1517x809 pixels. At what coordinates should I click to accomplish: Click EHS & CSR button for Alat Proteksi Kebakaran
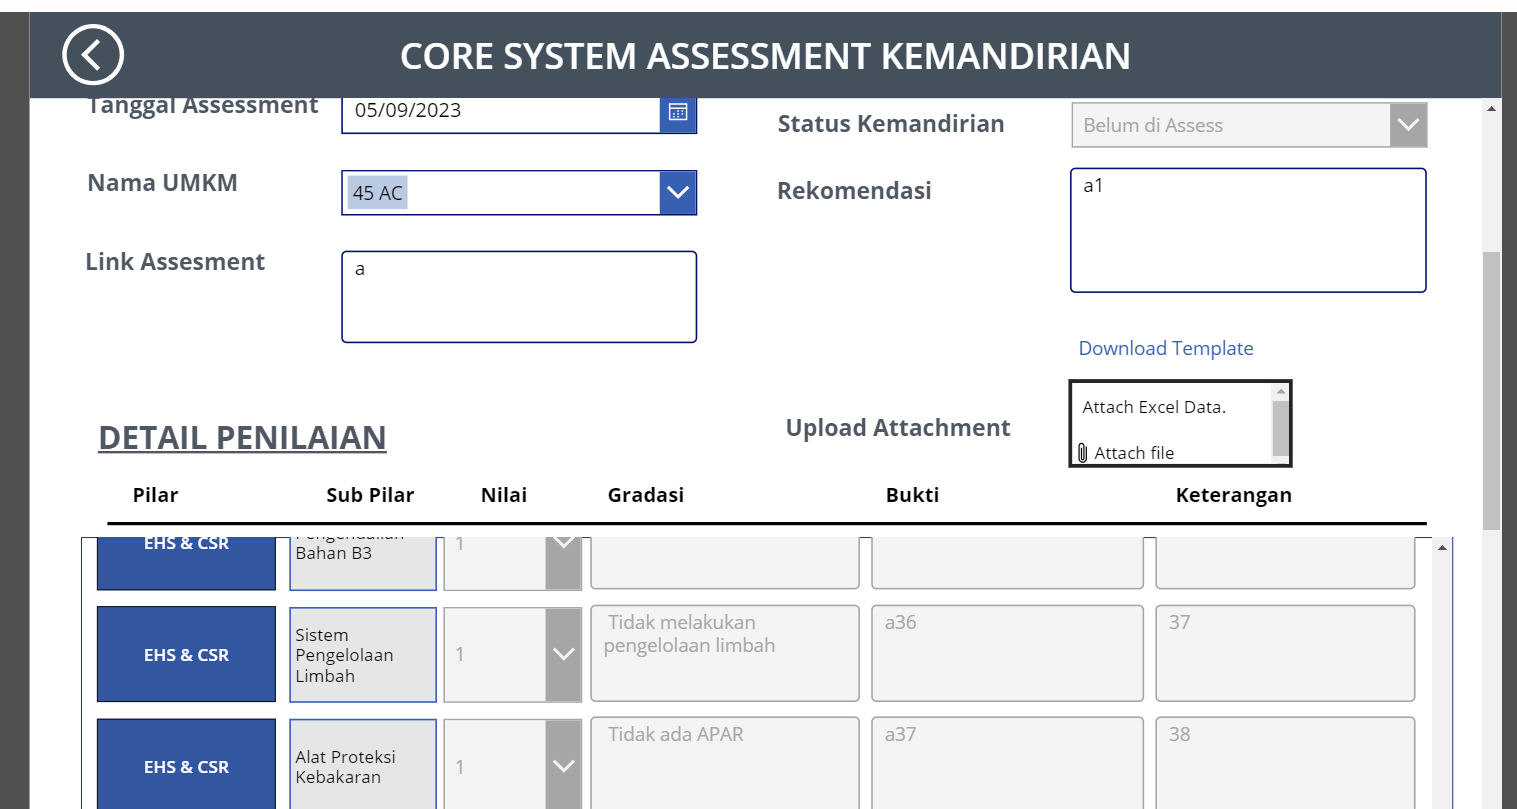point(186,766)
